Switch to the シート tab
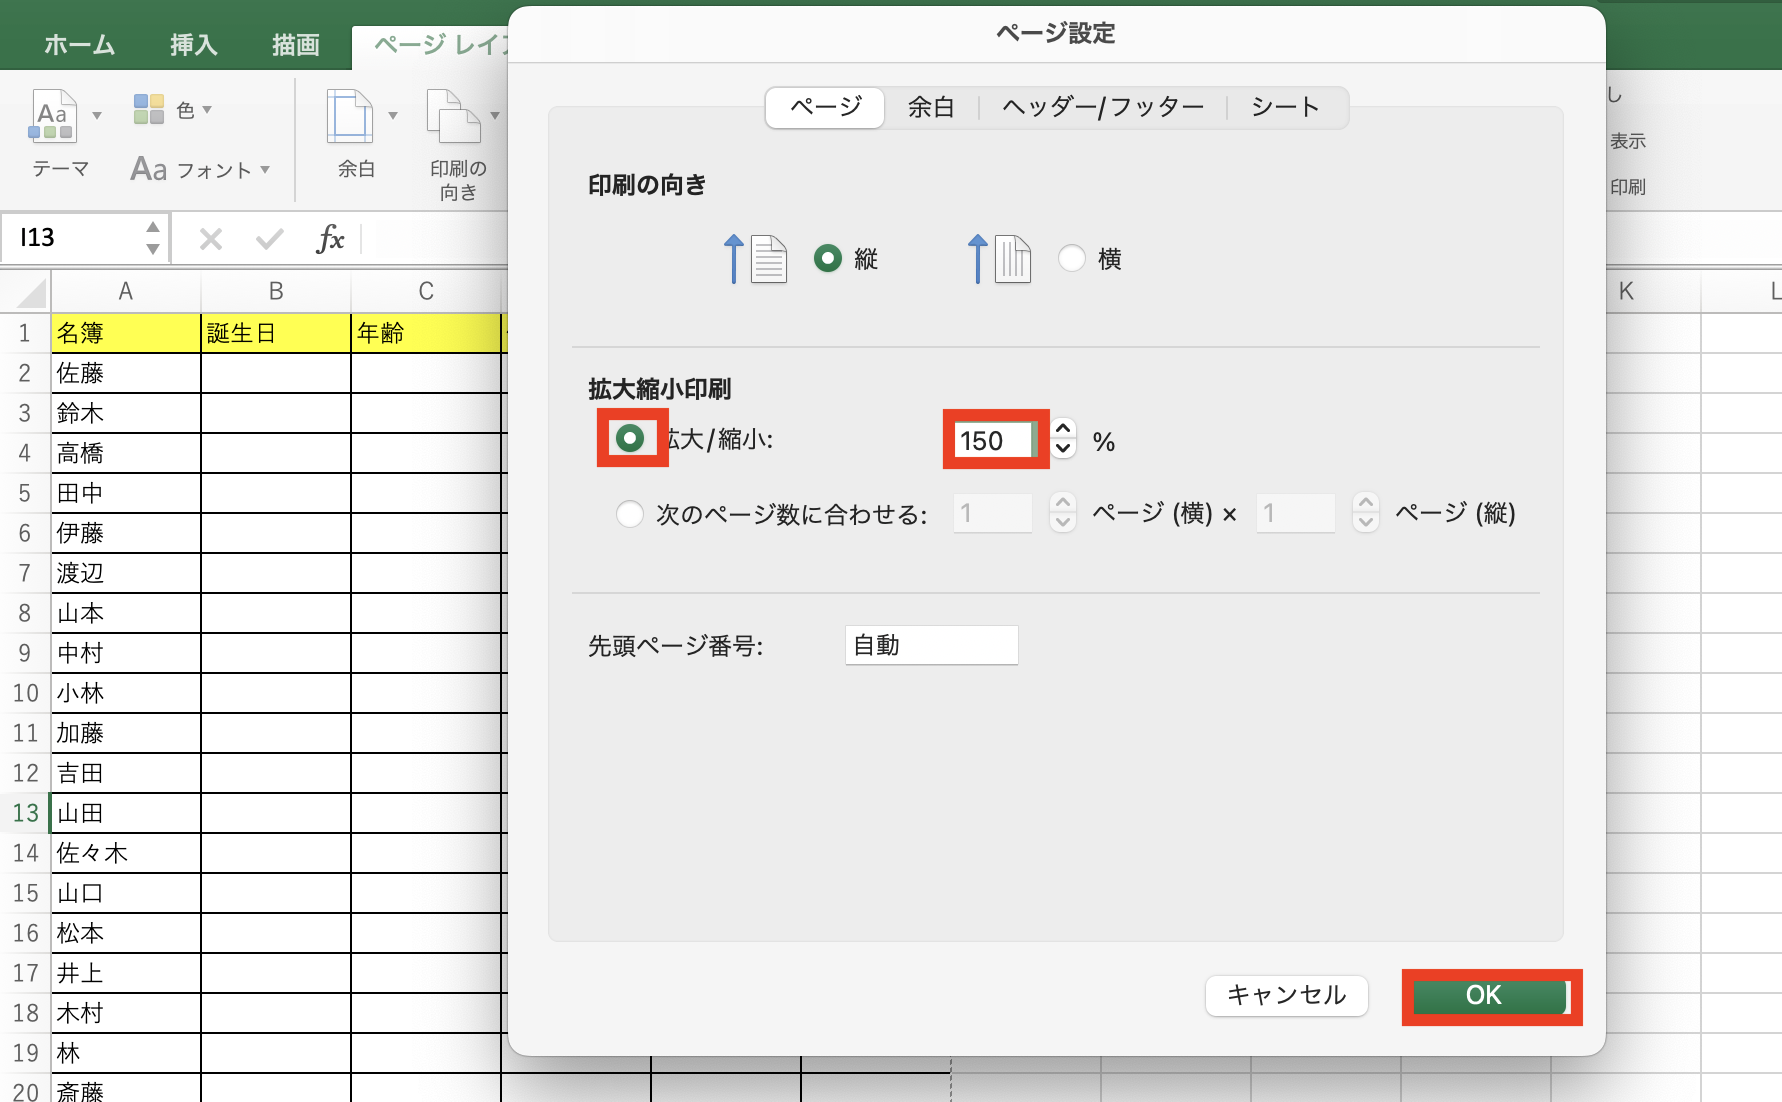1782x1102 pixels. click(x=1285, y=107)
